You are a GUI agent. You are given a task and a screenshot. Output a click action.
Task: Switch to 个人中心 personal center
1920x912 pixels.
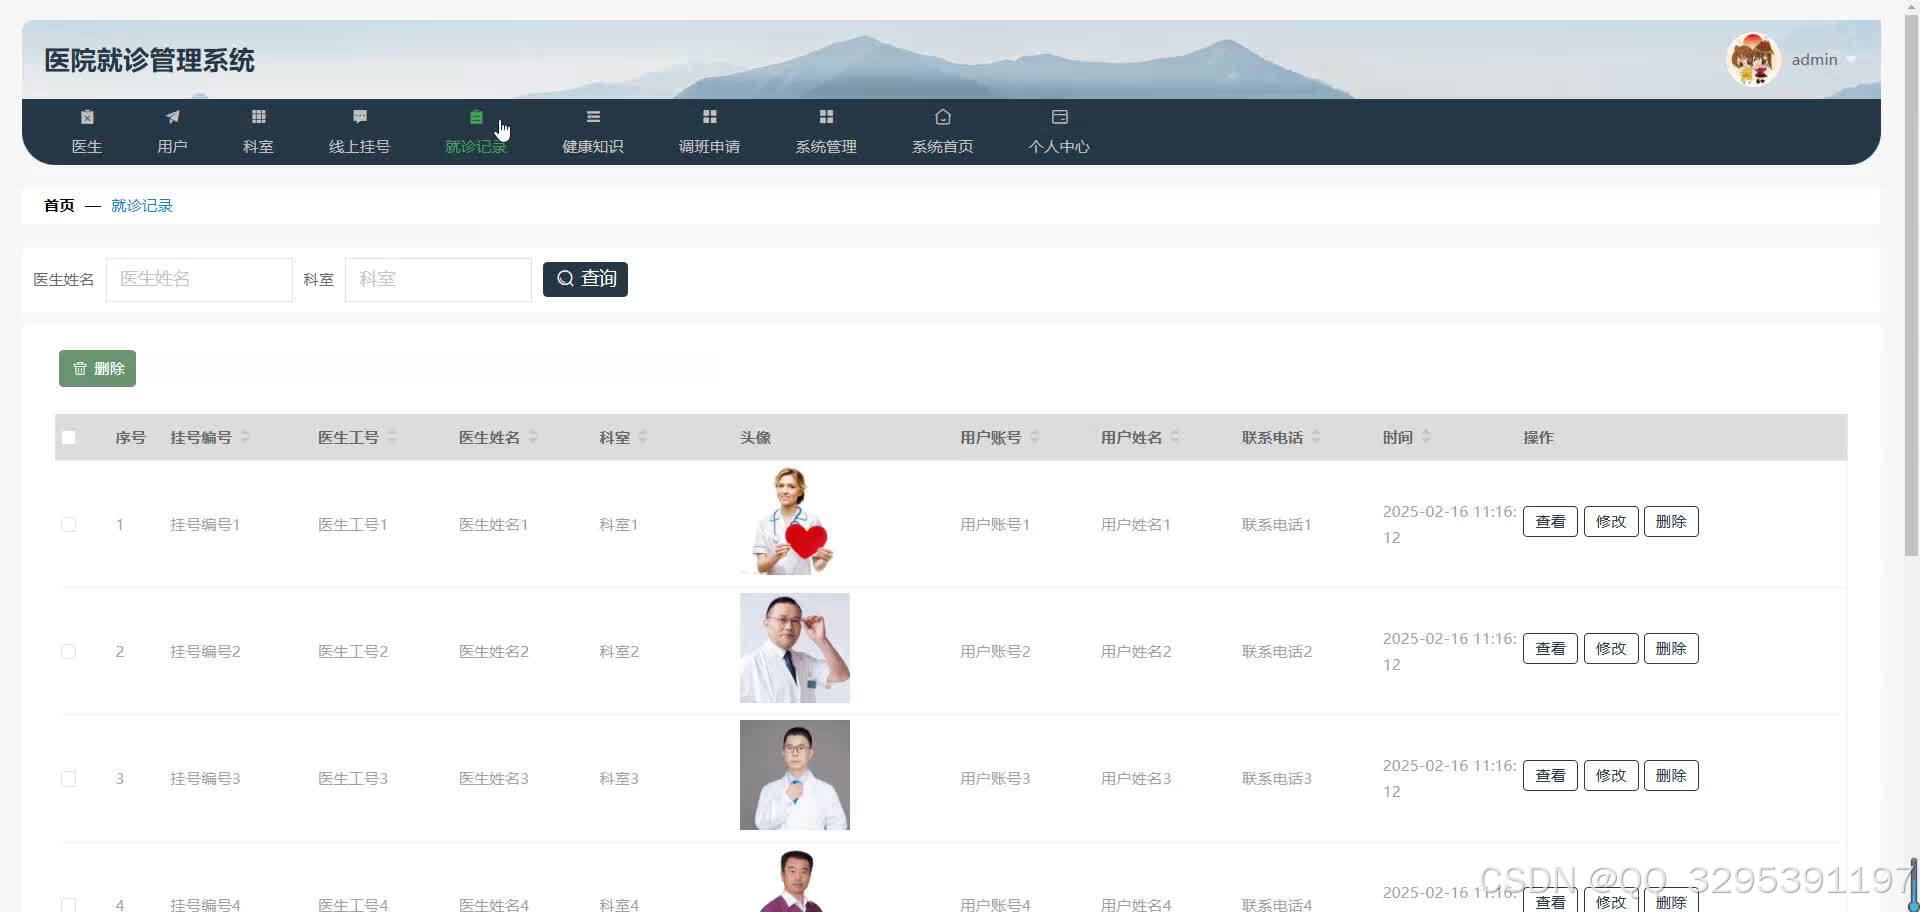[1058, 131]
